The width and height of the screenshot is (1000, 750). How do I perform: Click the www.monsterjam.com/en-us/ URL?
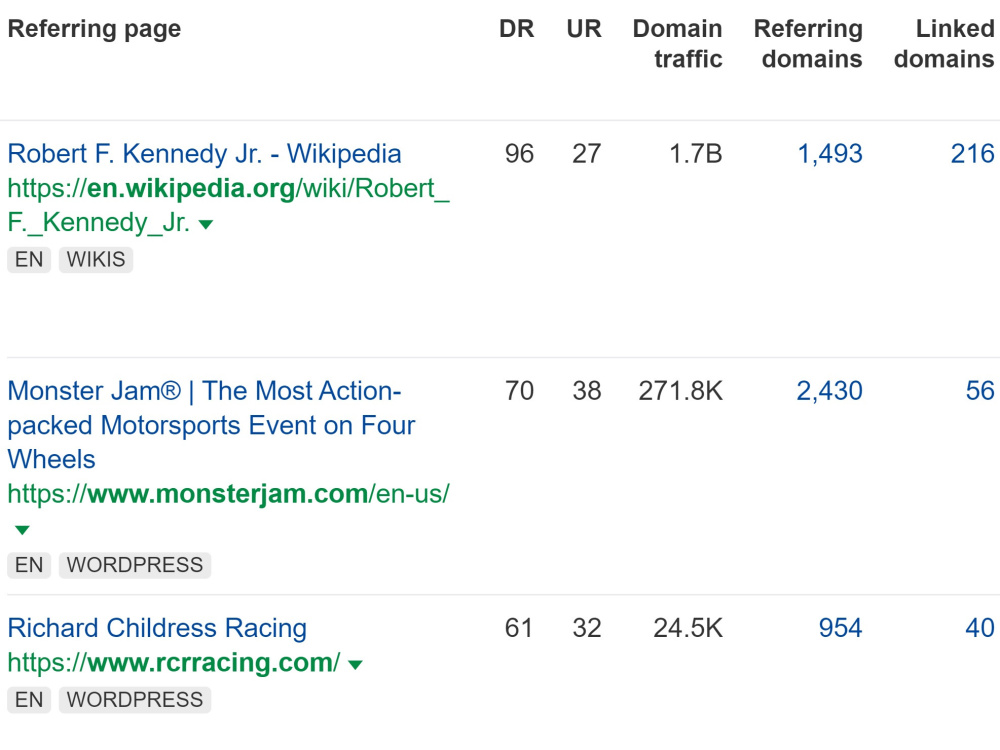228,494
